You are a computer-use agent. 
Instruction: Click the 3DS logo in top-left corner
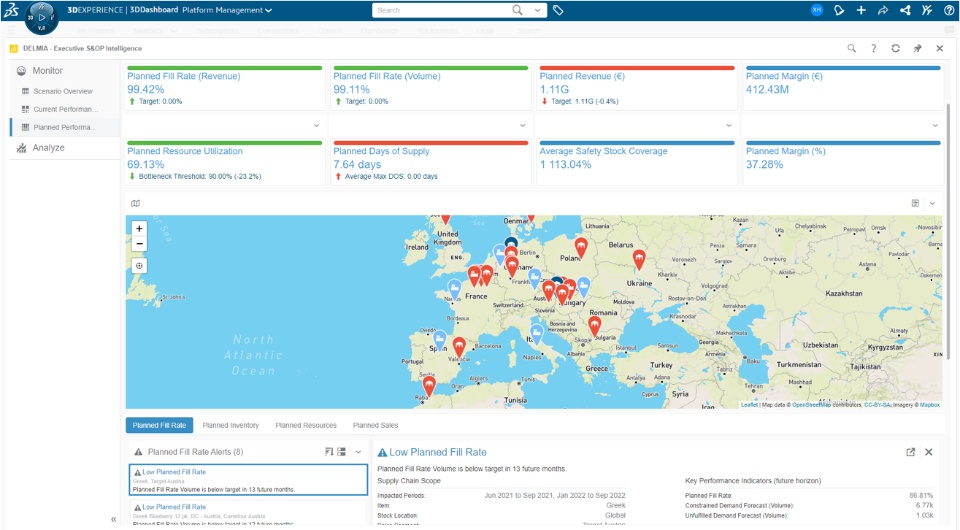[x=11, y=10]
